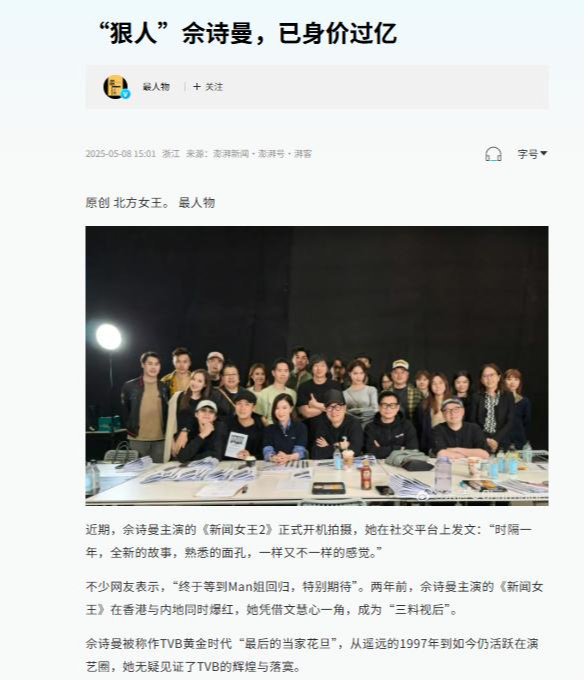This screenshot has height=680, width=585.
Task: Click the 澎湃新闻 source link
Action: [231, 154]
